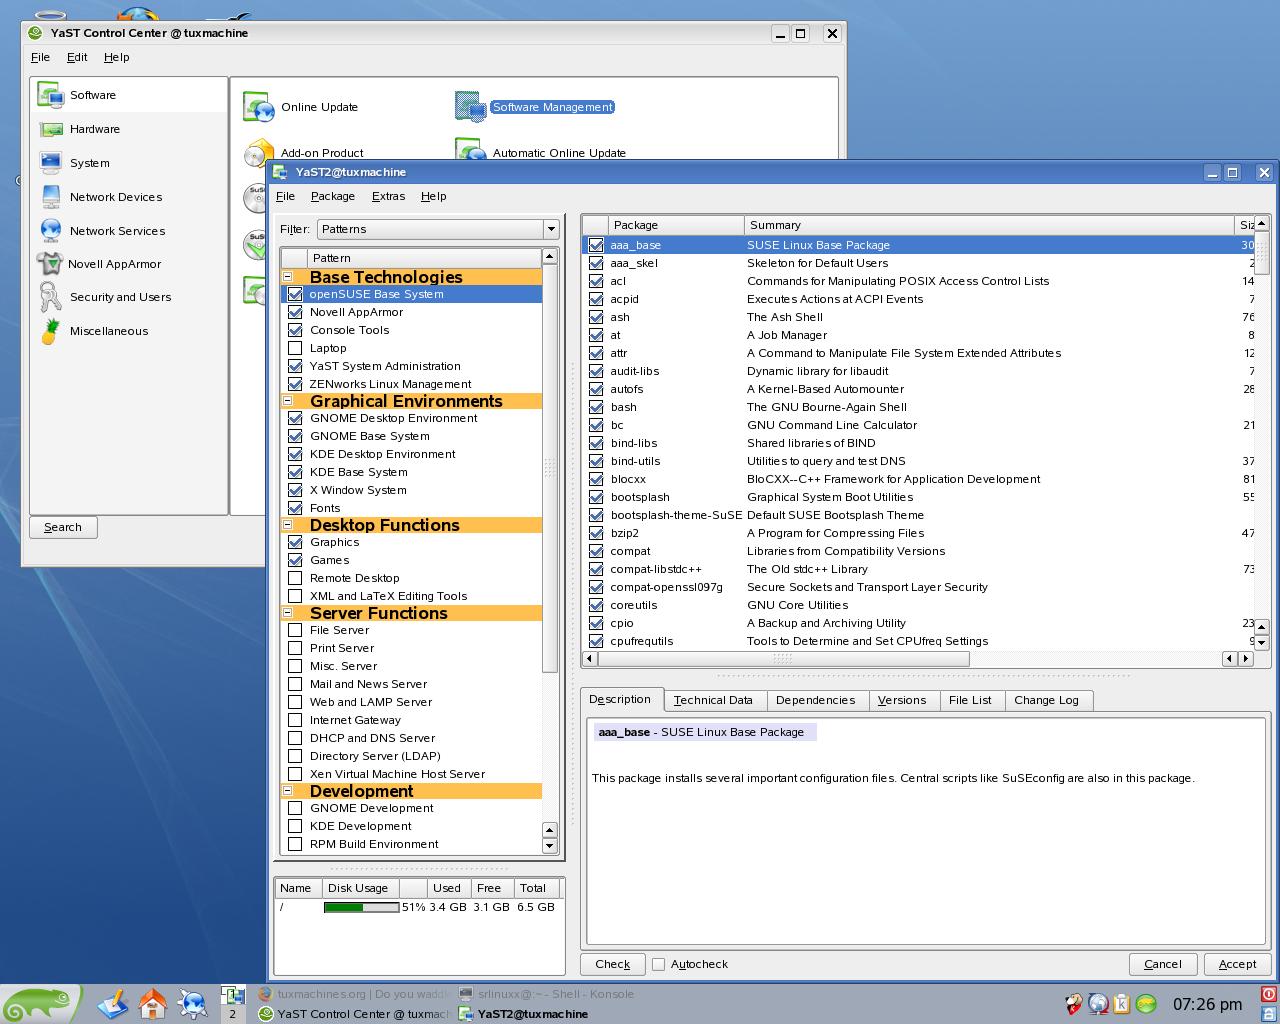This screenshot has height=1024, width=1280.
Task: Click the package list horizontal scrollbar
Action: (x=783, y=658)
